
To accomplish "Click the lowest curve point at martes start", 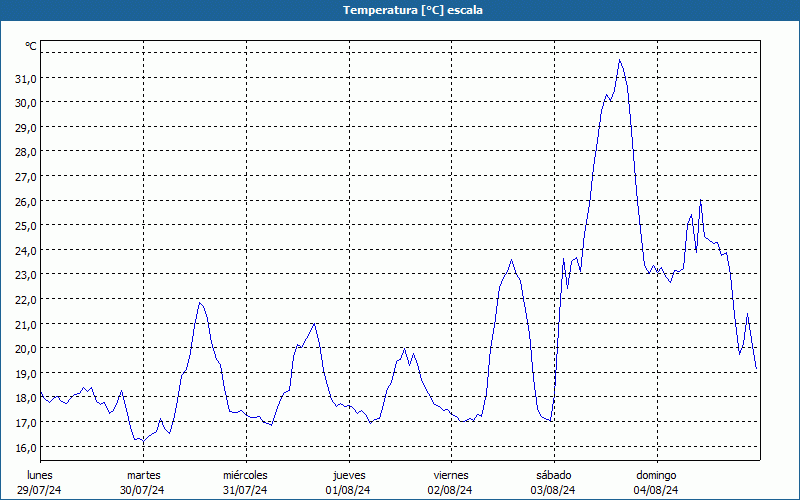I will [143, 441].
